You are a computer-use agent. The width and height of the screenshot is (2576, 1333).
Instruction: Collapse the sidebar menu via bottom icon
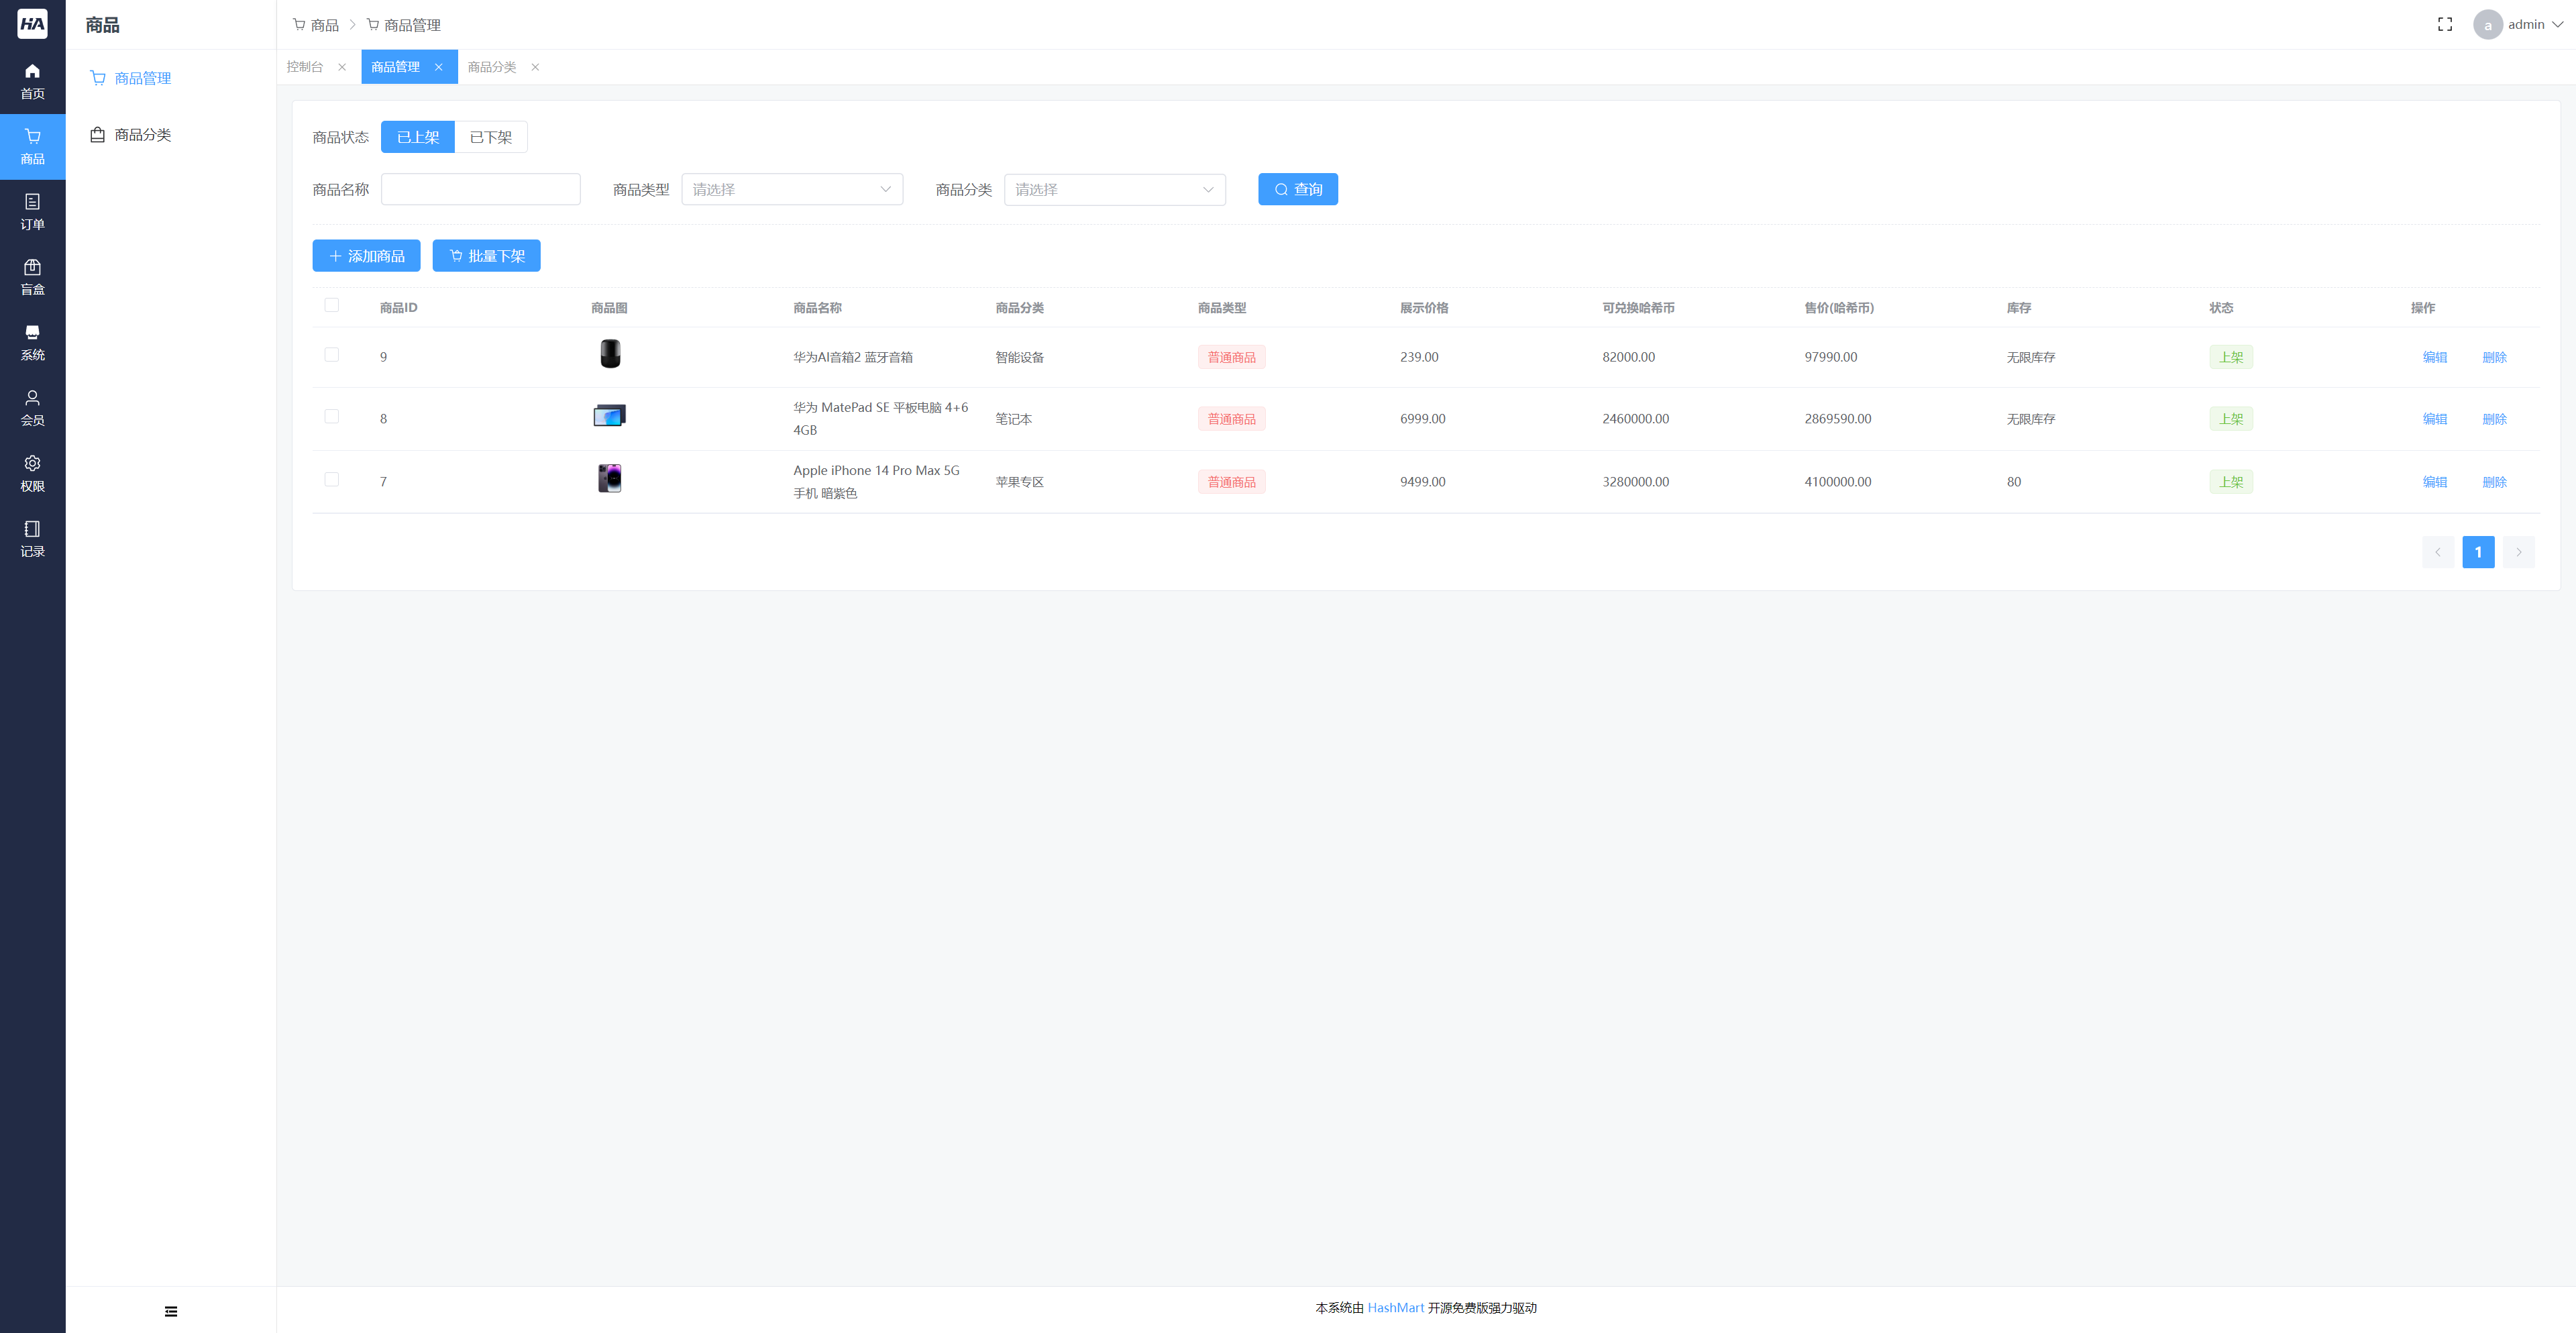point(171,1311)
